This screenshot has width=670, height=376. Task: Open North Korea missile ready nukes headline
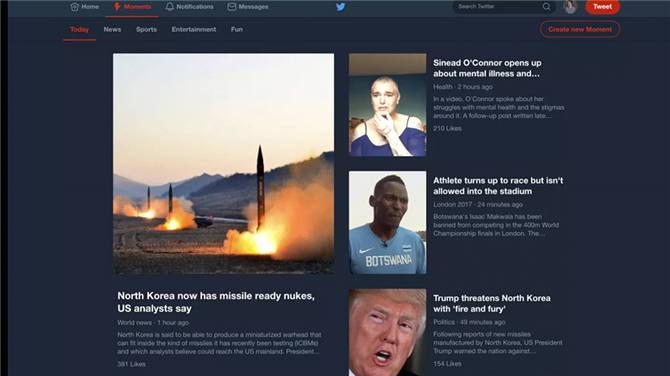[216, 302]
